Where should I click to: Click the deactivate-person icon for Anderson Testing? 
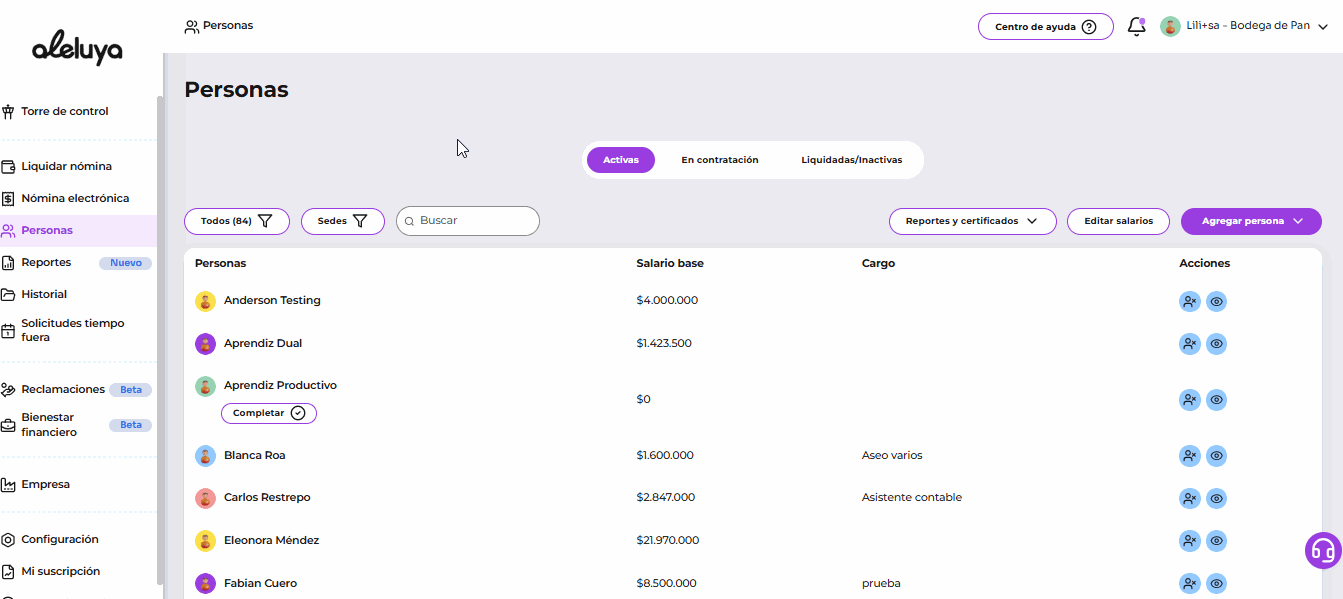point(1189,301)
